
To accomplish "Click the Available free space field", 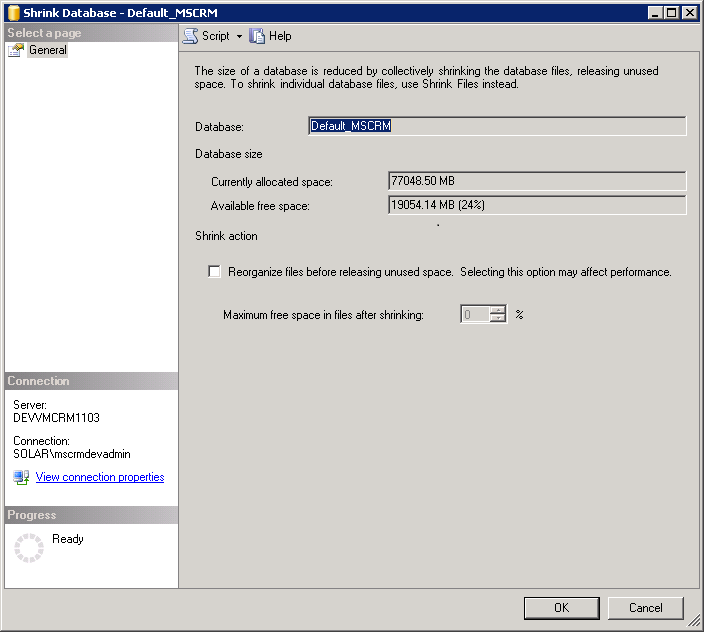I will click(537, 205).
